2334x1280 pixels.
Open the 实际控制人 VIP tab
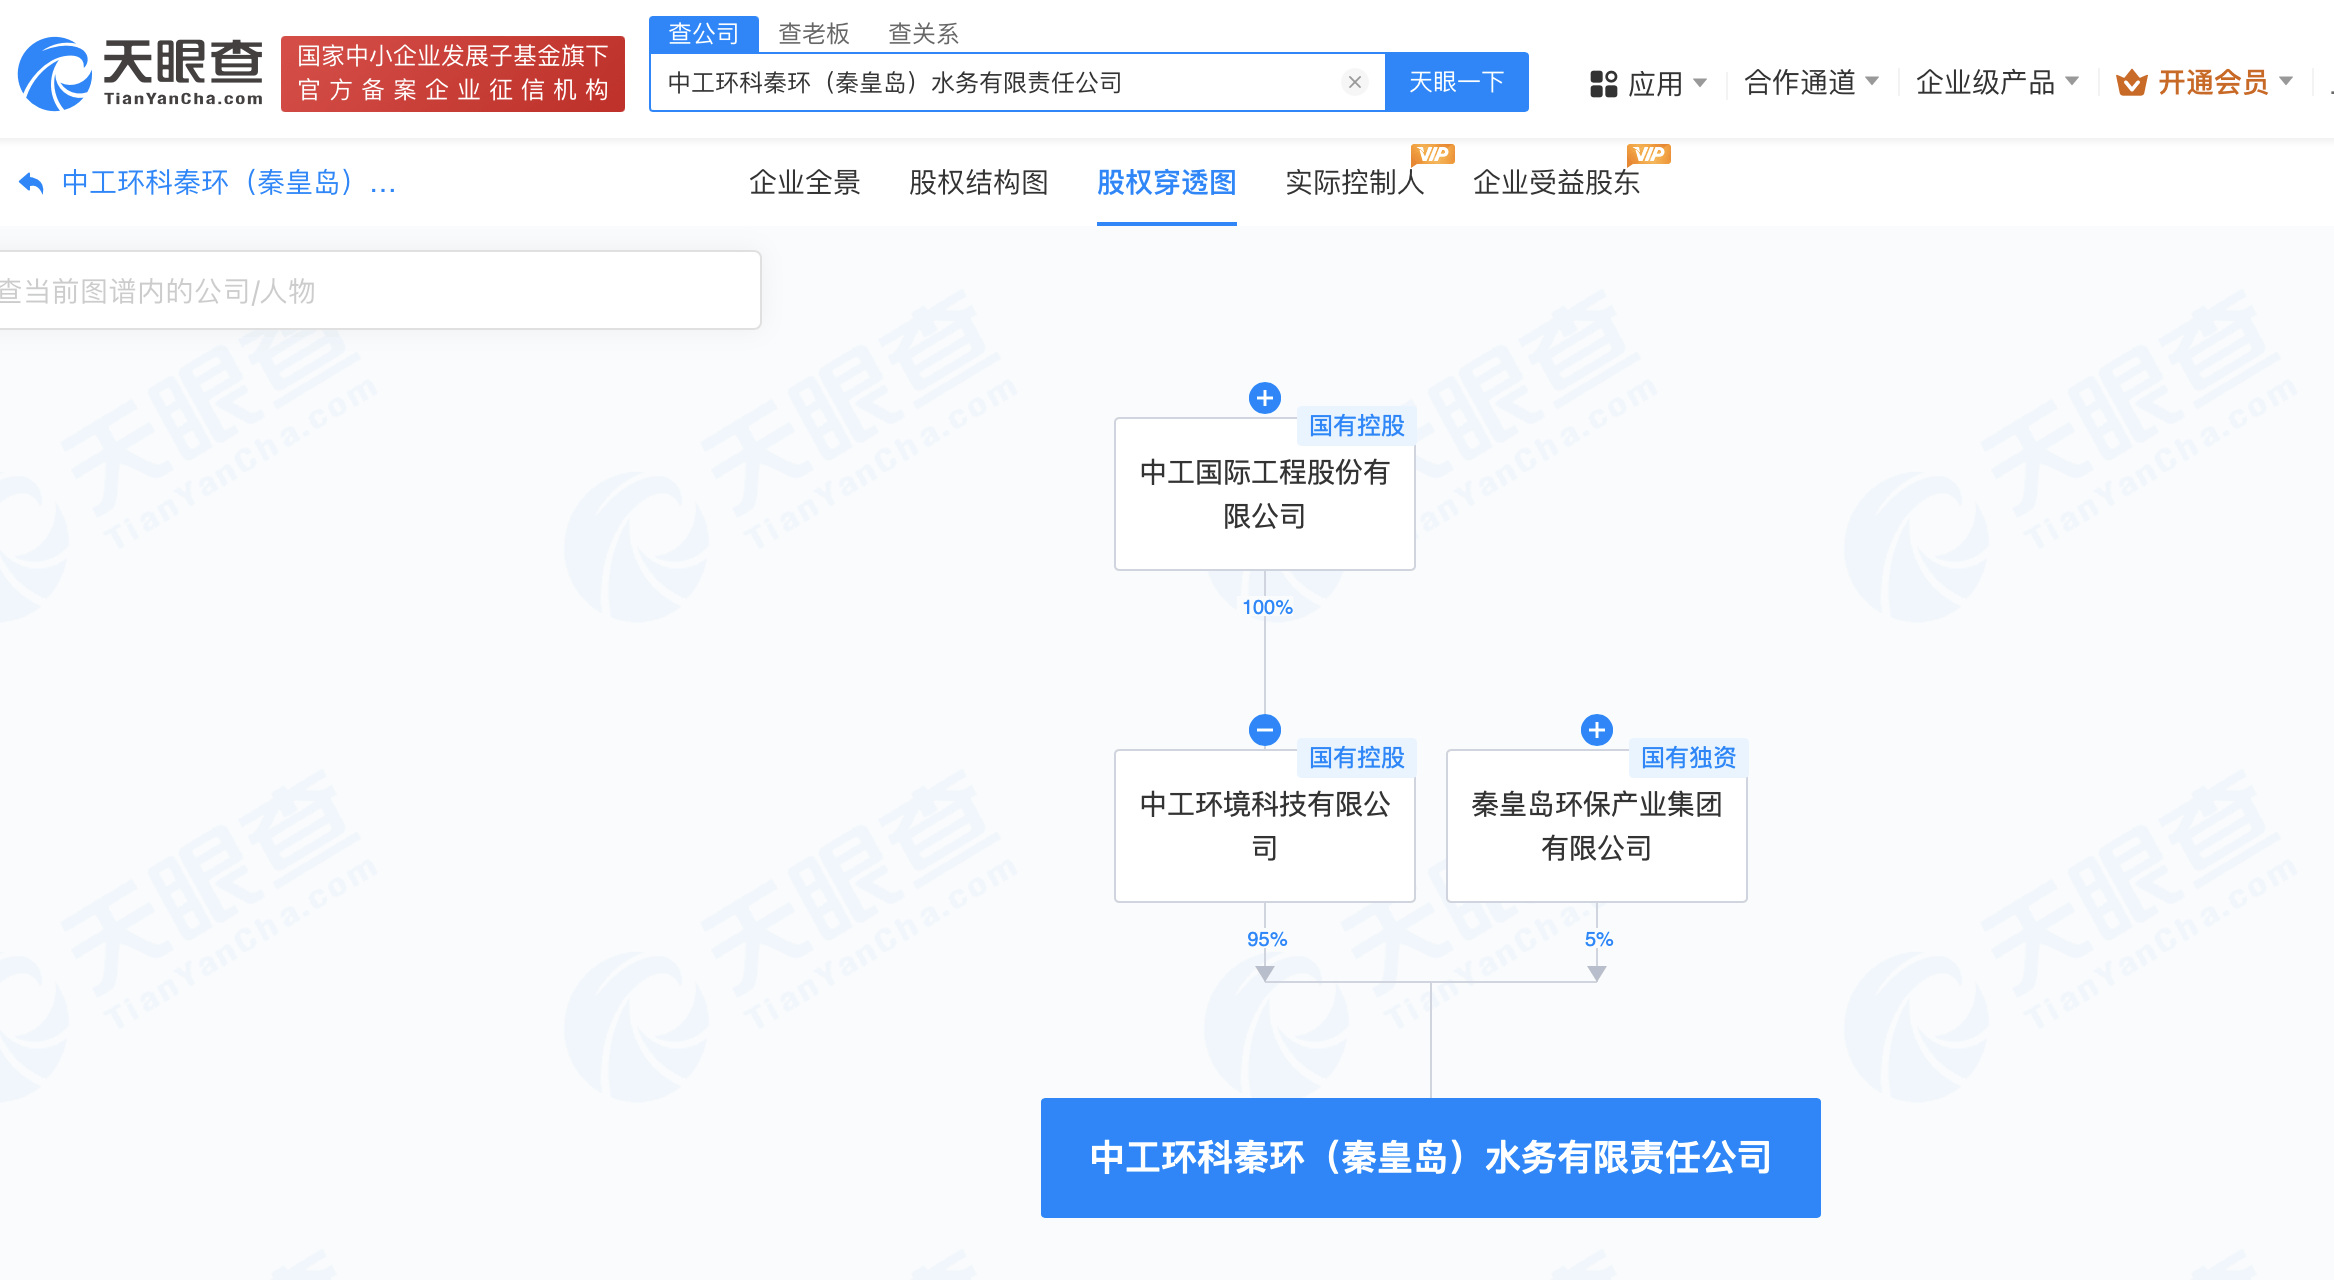tap(1354, 183)
